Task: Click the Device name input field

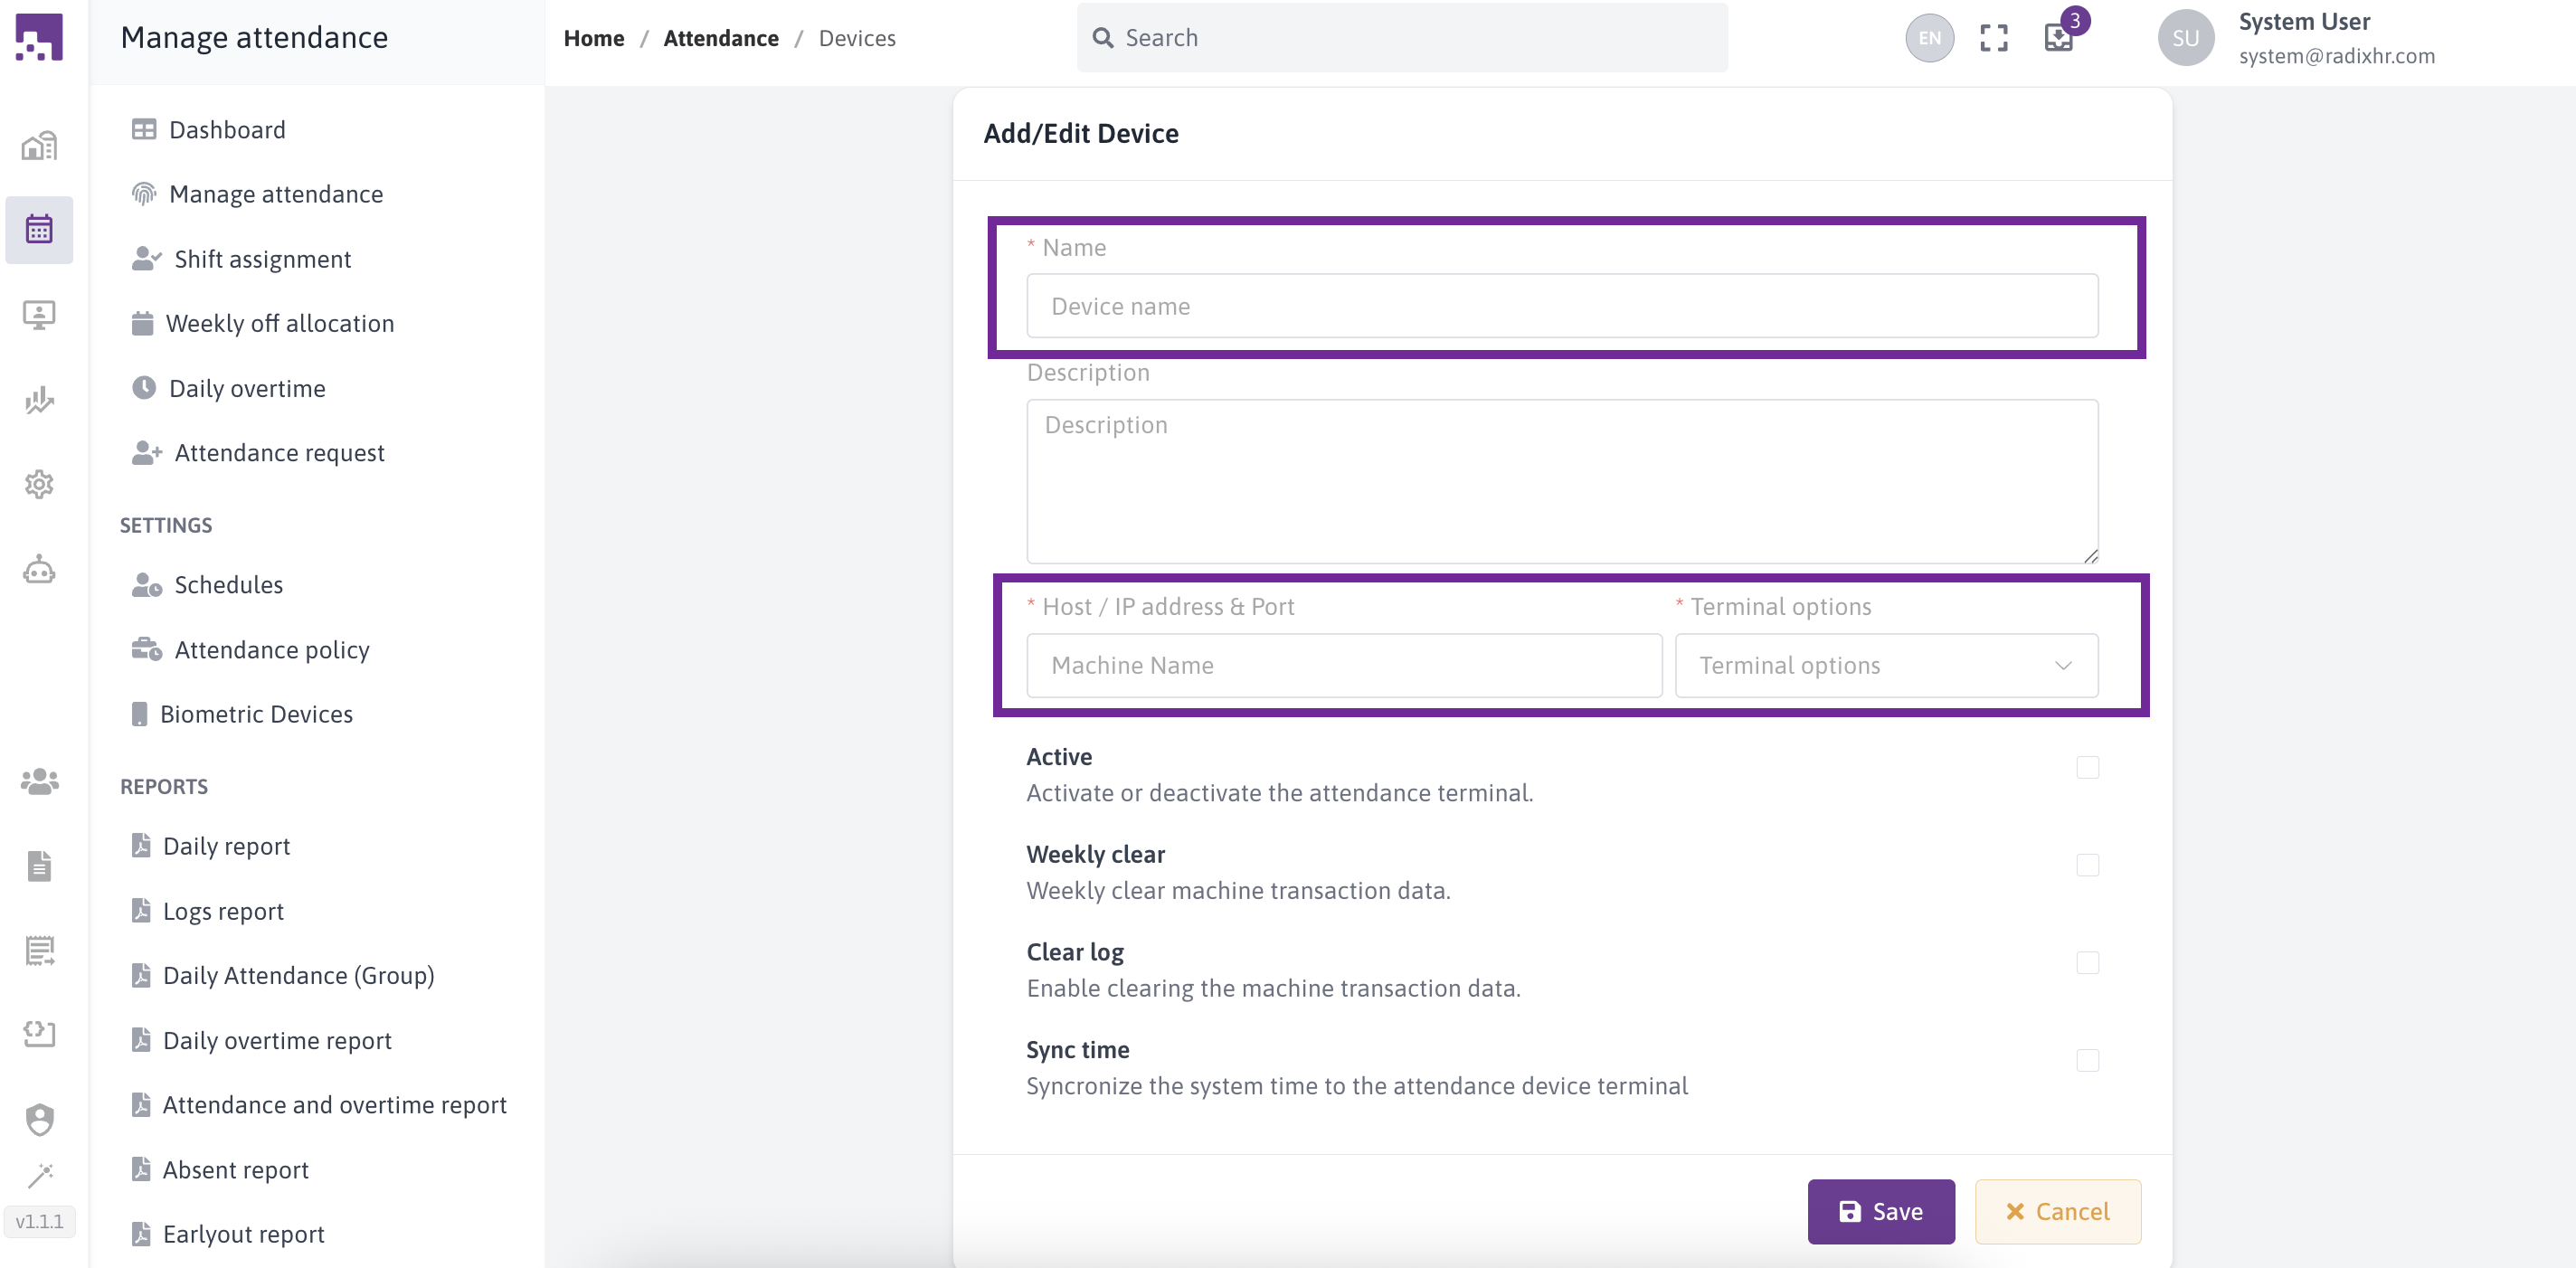Action: 1561,306
